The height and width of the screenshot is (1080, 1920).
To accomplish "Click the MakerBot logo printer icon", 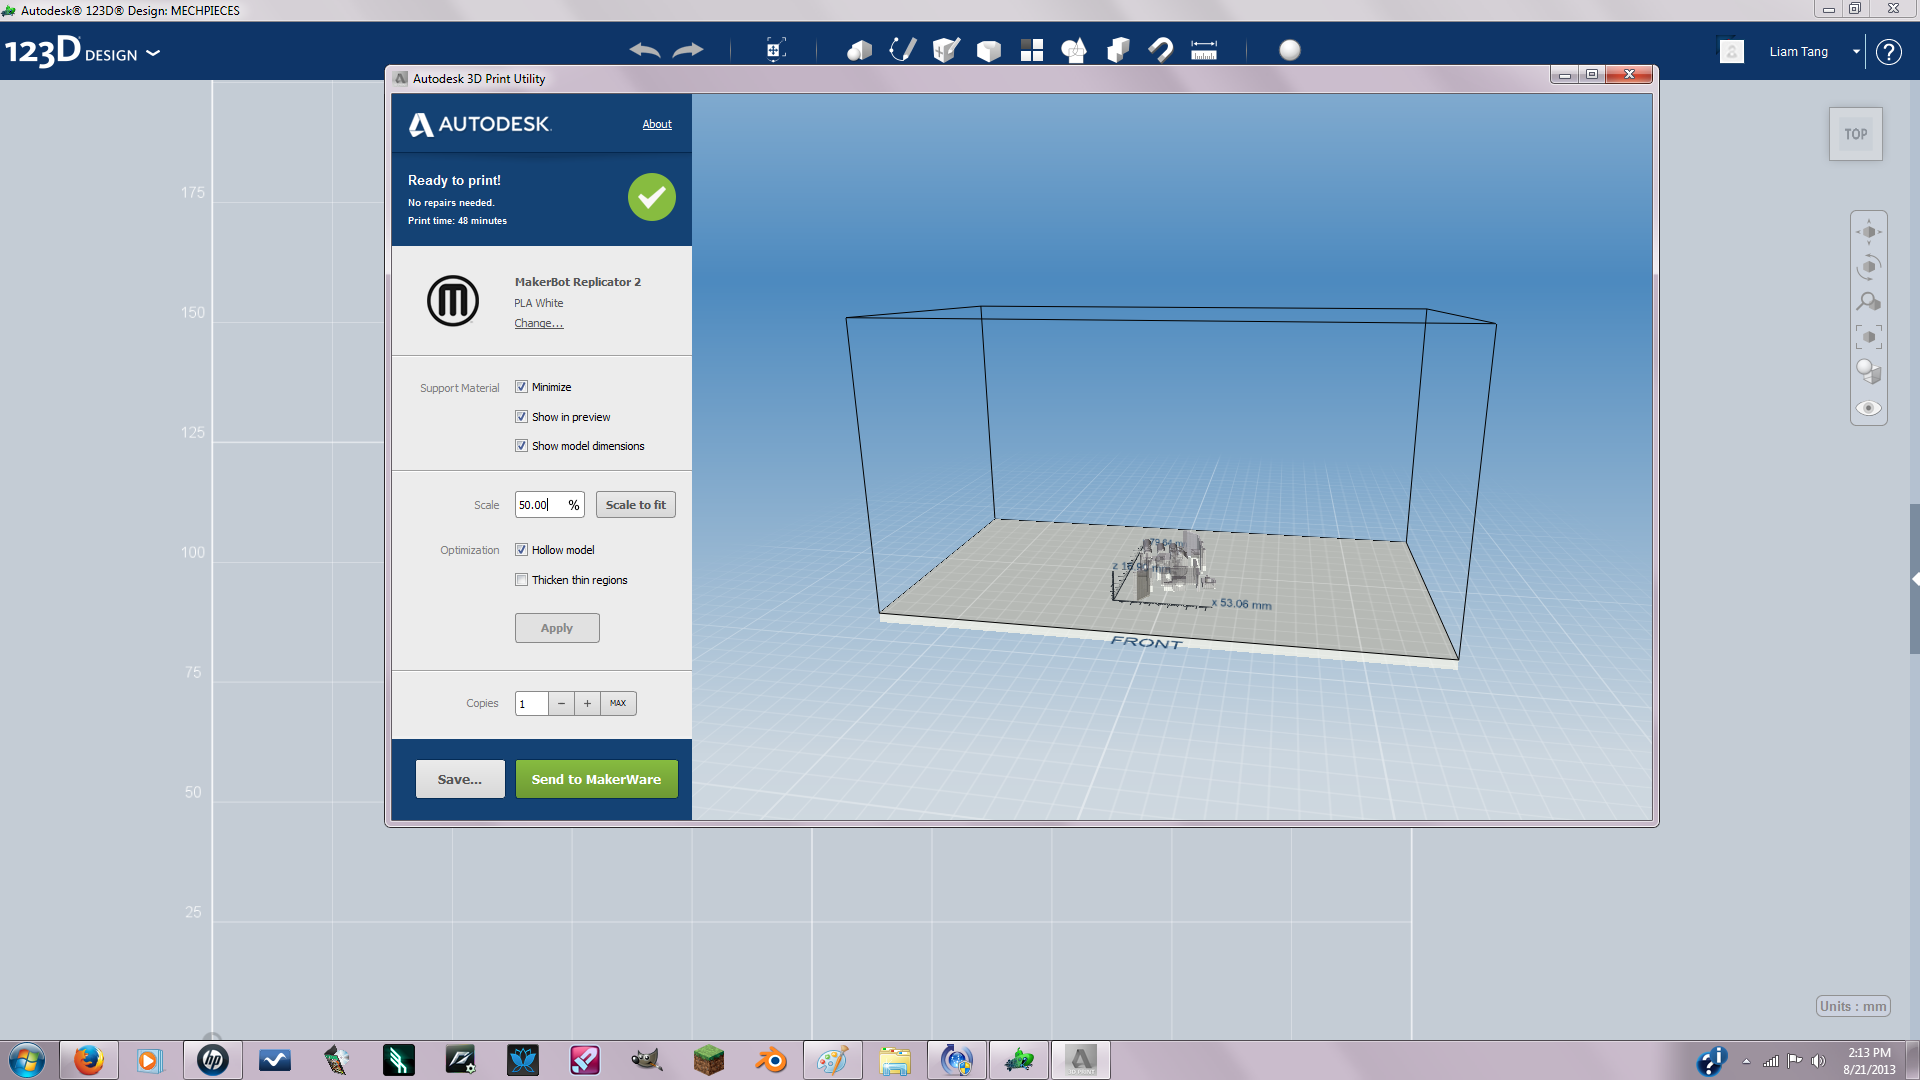I will point(453,300).
